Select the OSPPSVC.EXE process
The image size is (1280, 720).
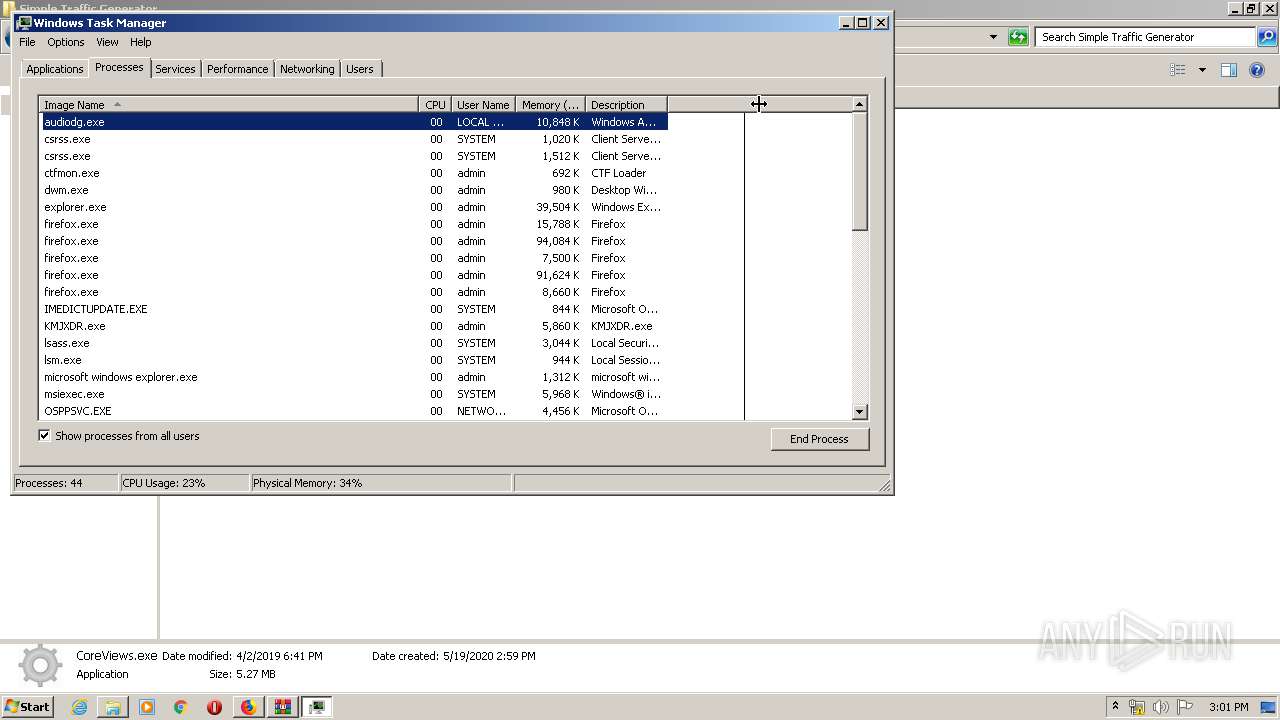coord(354,411)
